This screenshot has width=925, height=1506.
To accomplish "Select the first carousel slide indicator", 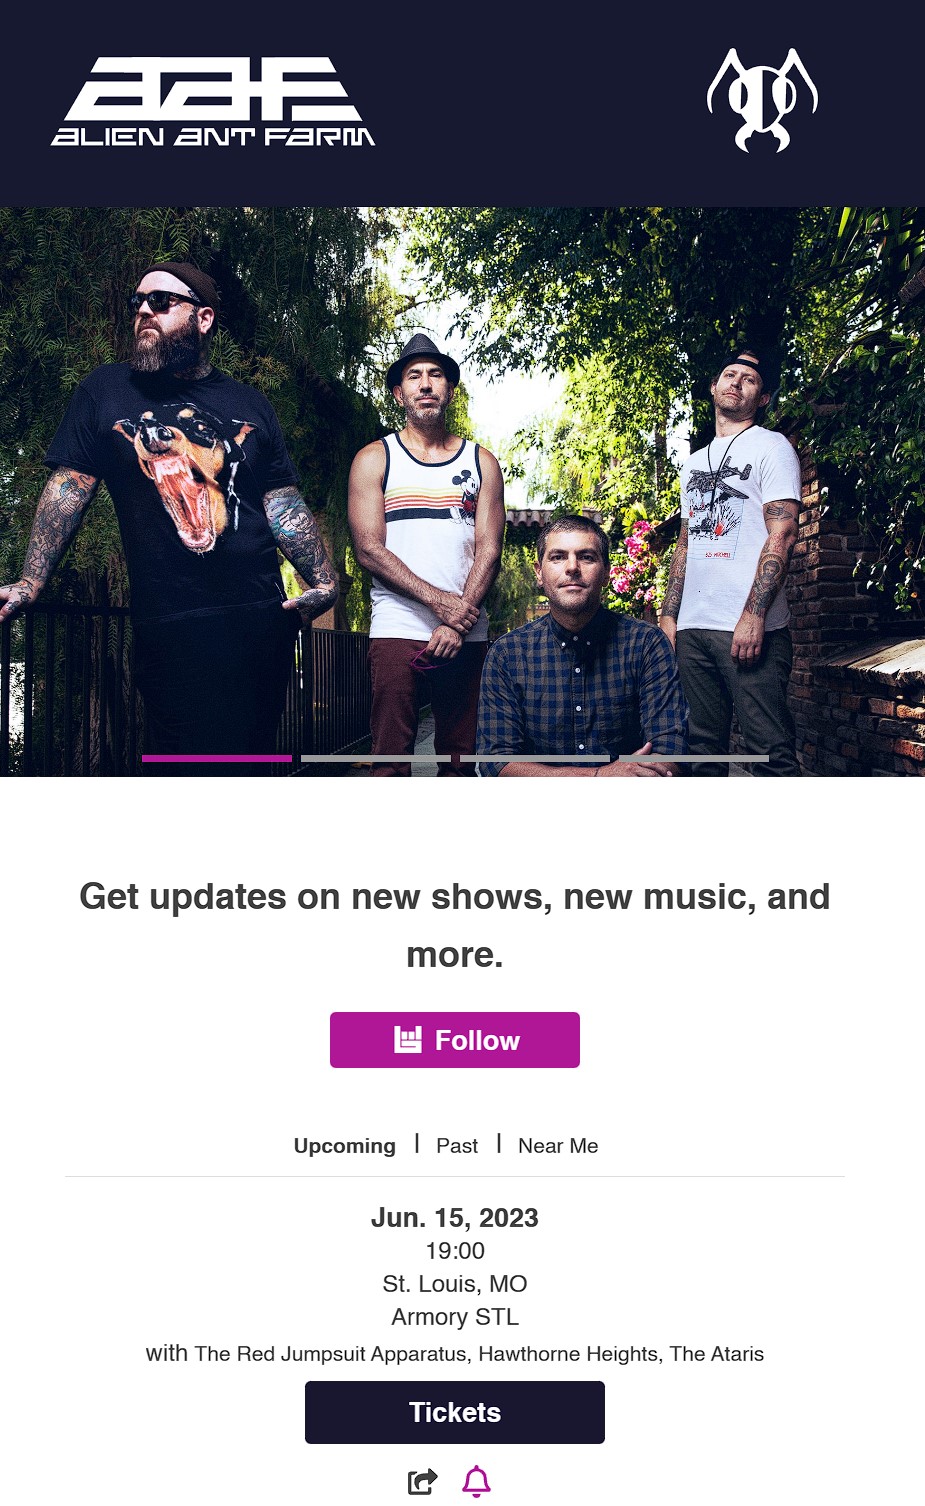I will tap(217, 759).
